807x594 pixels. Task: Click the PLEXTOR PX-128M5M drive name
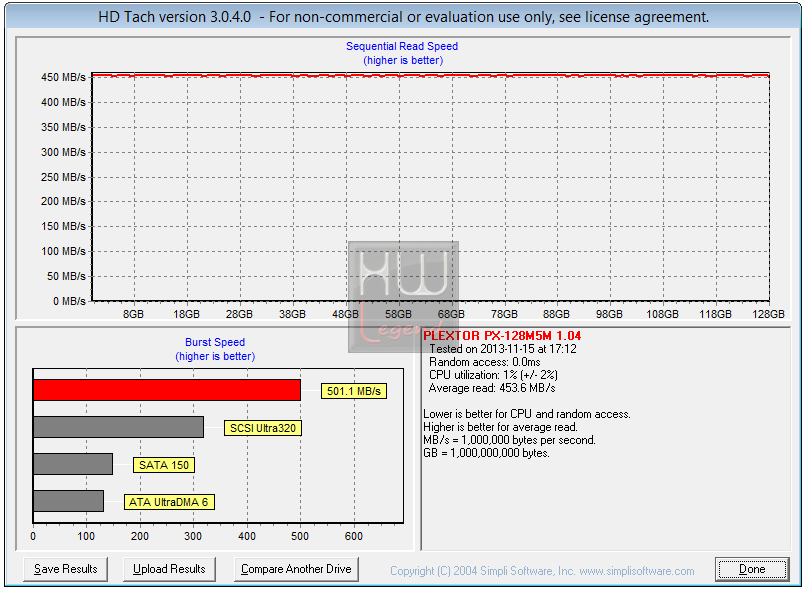coord(502,336)
